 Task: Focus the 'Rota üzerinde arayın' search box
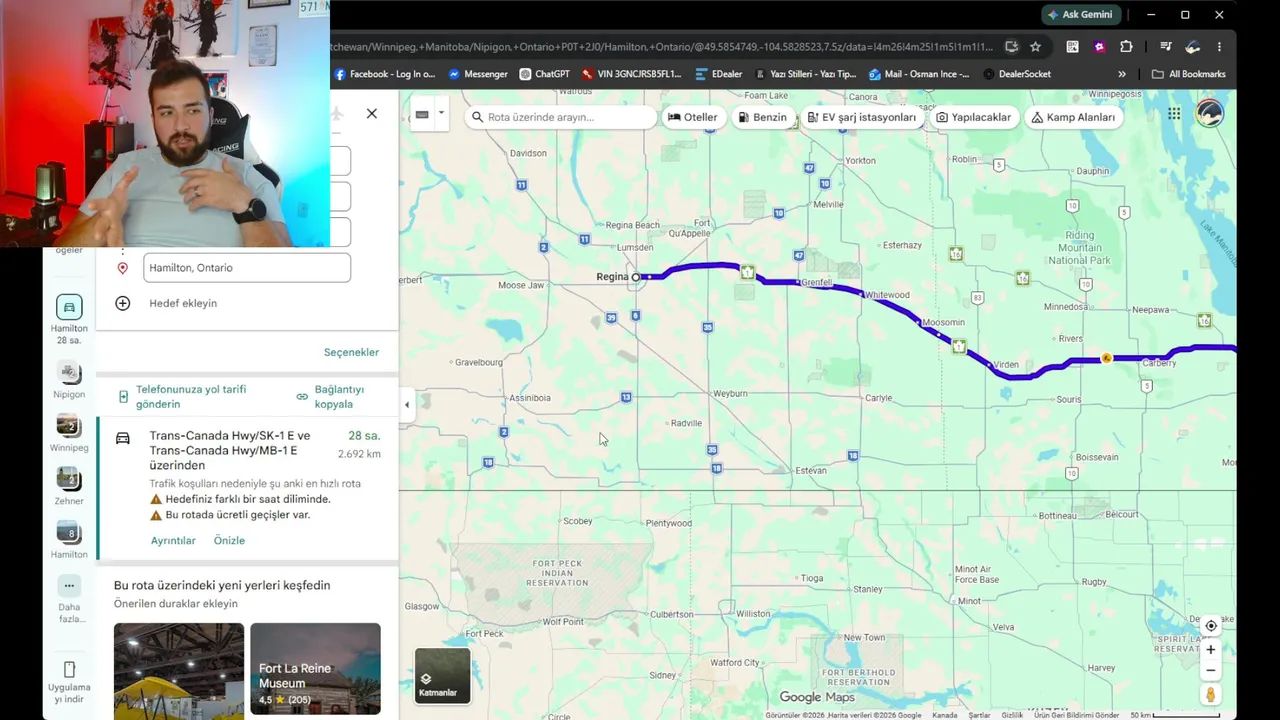pyautogui.click(x=561, y=117)
